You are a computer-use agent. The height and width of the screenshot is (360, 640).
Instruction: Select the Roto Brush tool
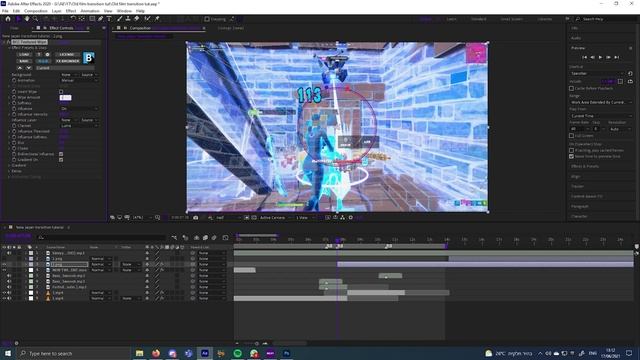147,19
